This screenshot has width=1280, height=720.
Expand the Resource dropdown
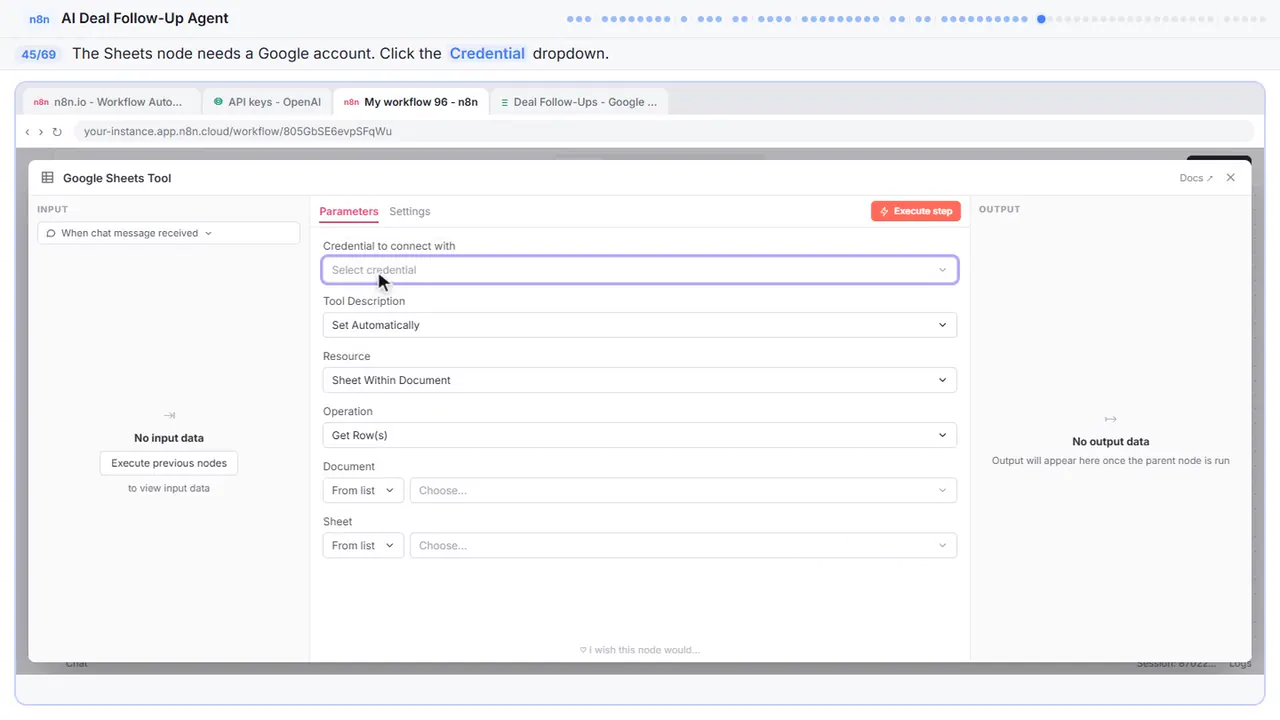(640, 380)
